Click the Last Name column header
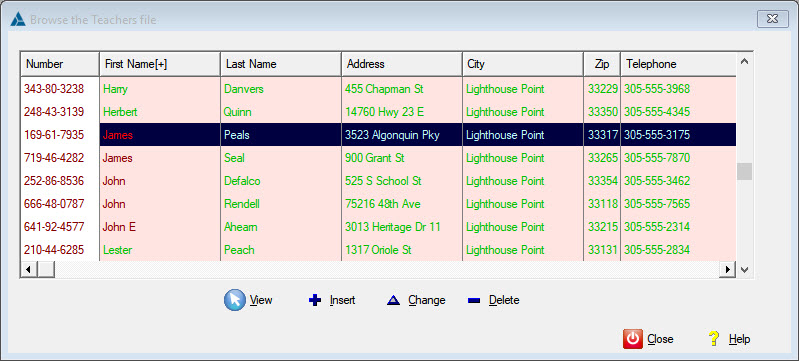 281,64
